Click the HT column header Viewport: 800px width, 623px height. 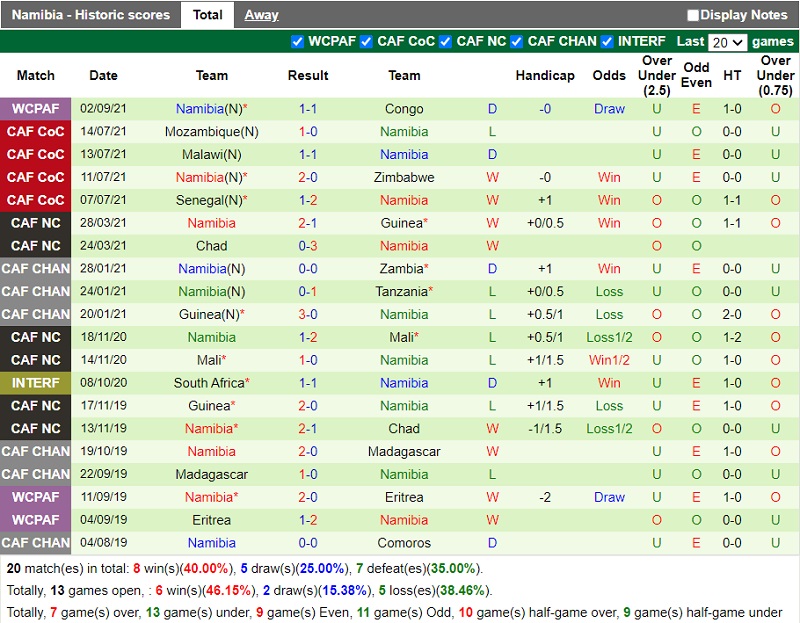pos(732,76)
